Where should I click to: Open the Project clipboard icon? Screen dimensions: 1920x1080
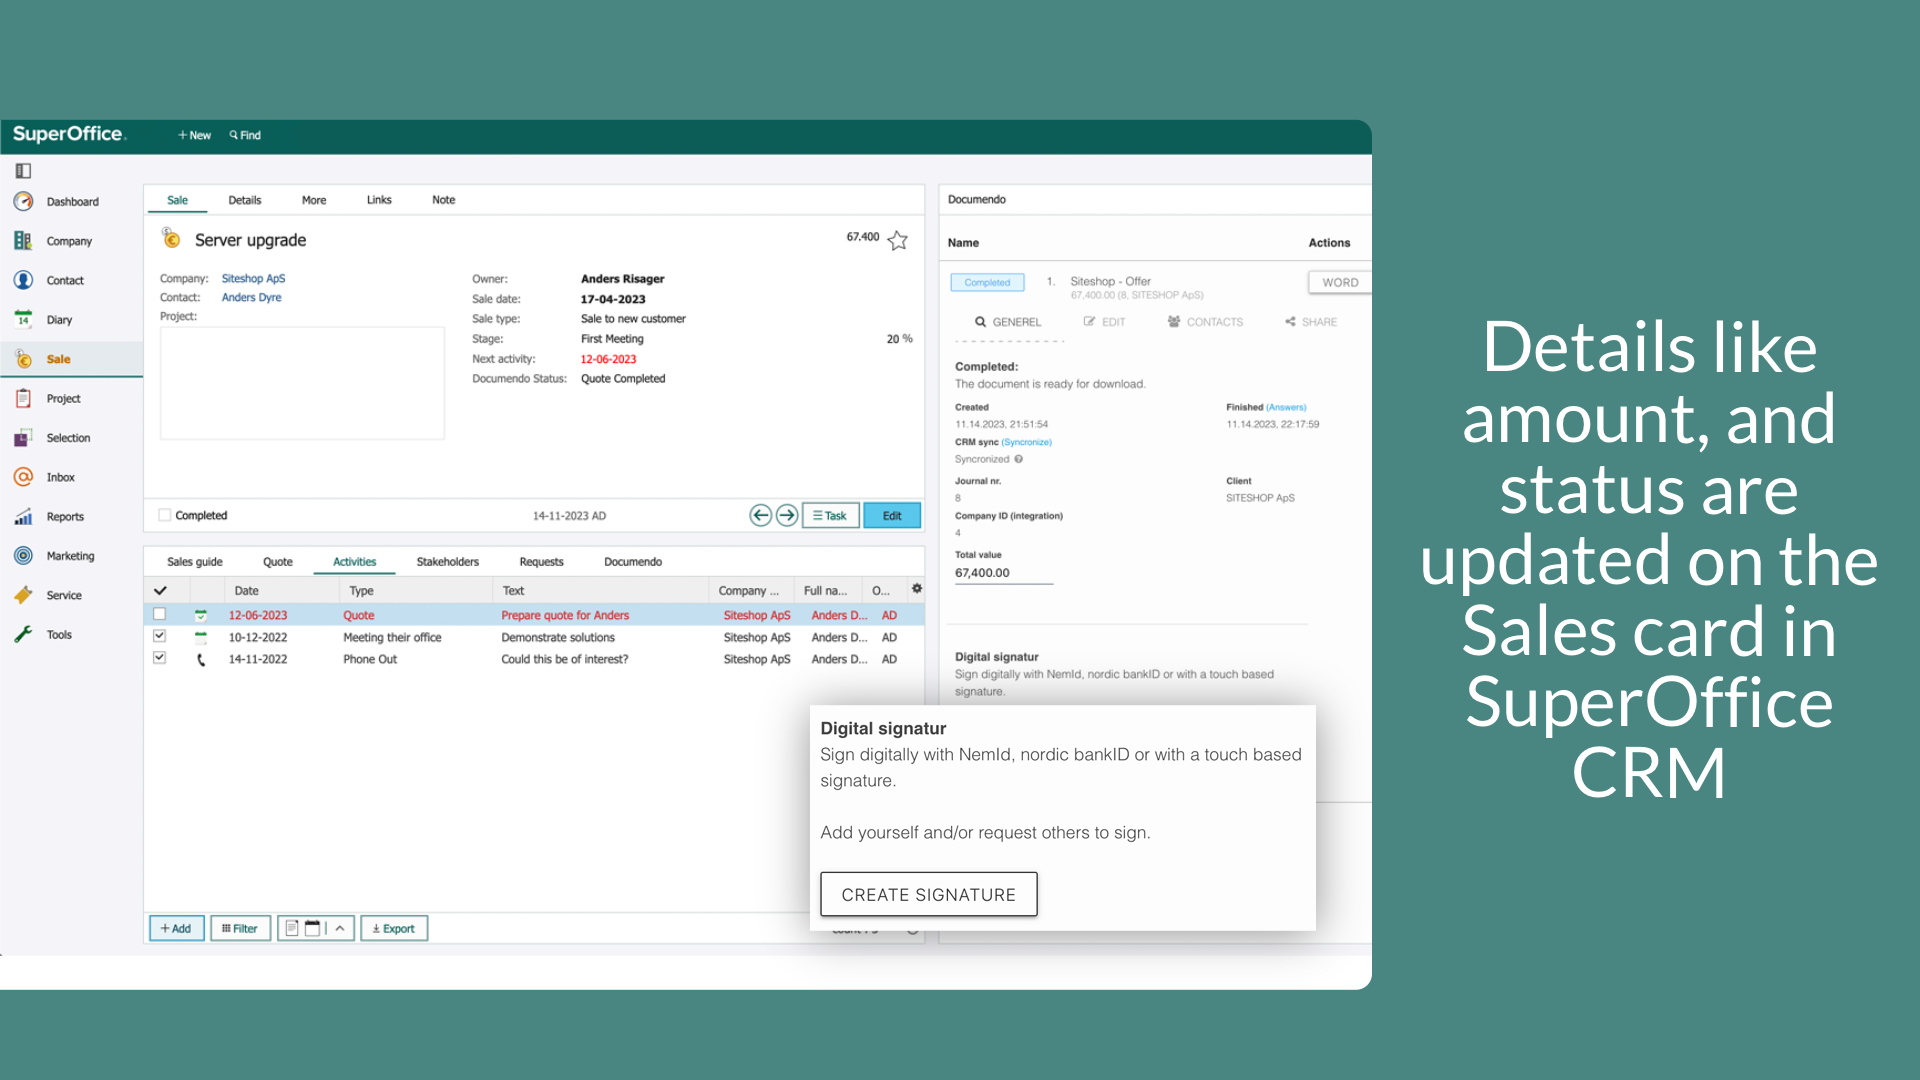[23, 398]
